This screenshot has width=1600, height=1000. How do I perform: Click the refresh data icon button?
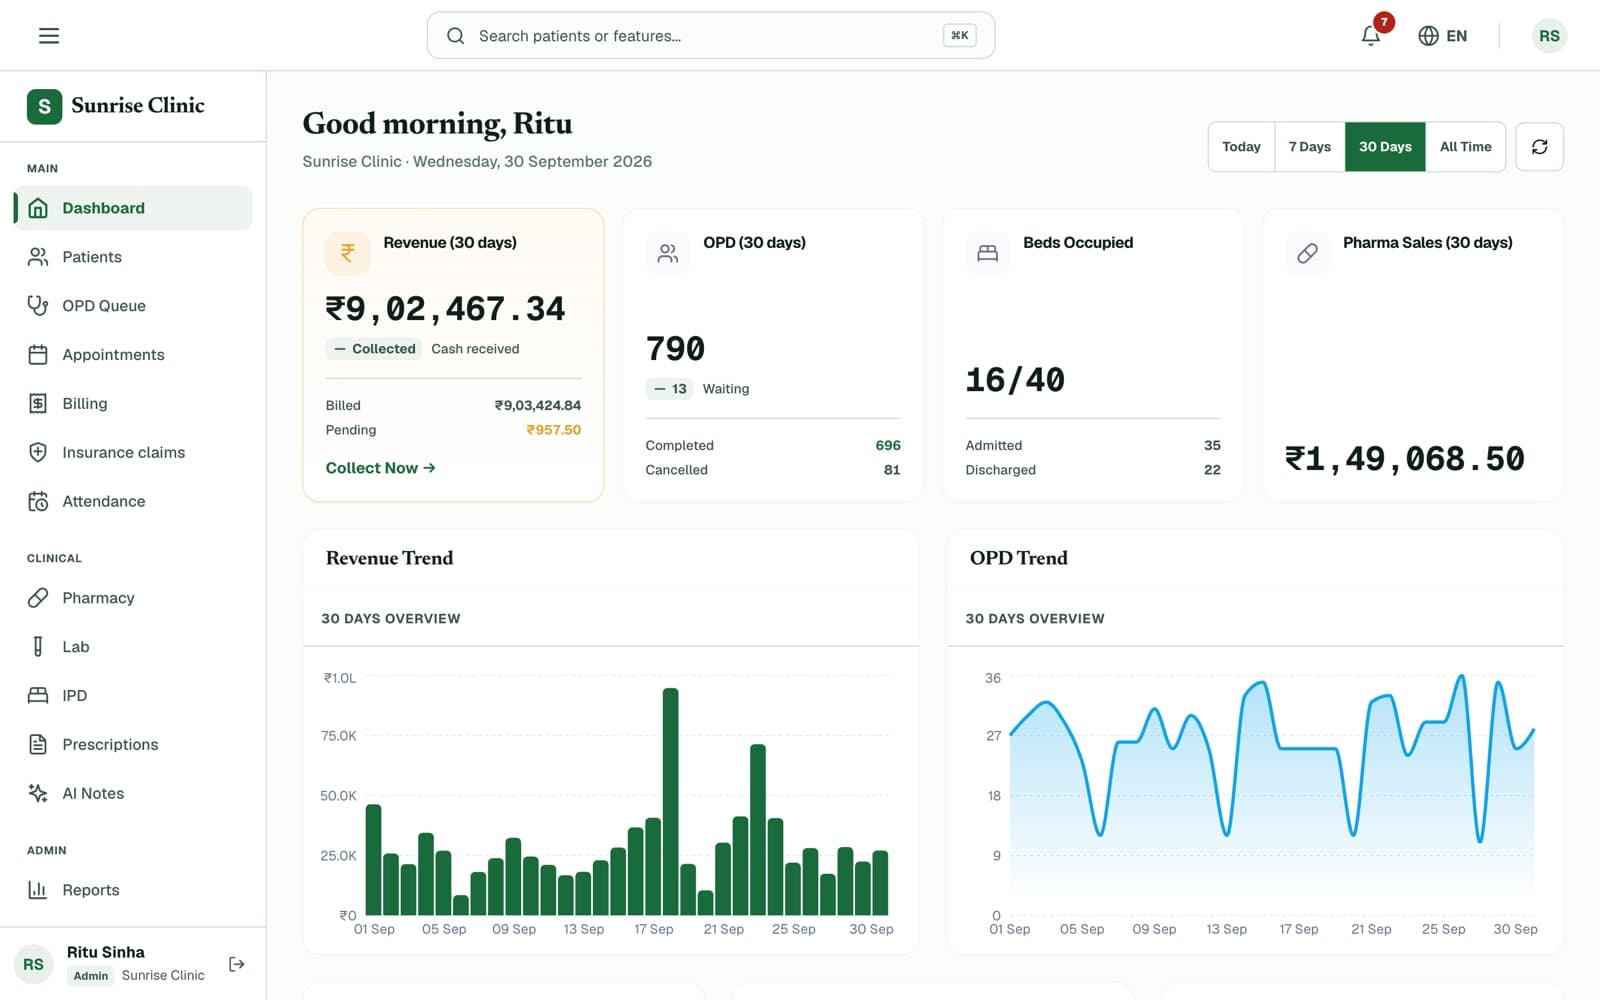click(x=1539, y=147)
